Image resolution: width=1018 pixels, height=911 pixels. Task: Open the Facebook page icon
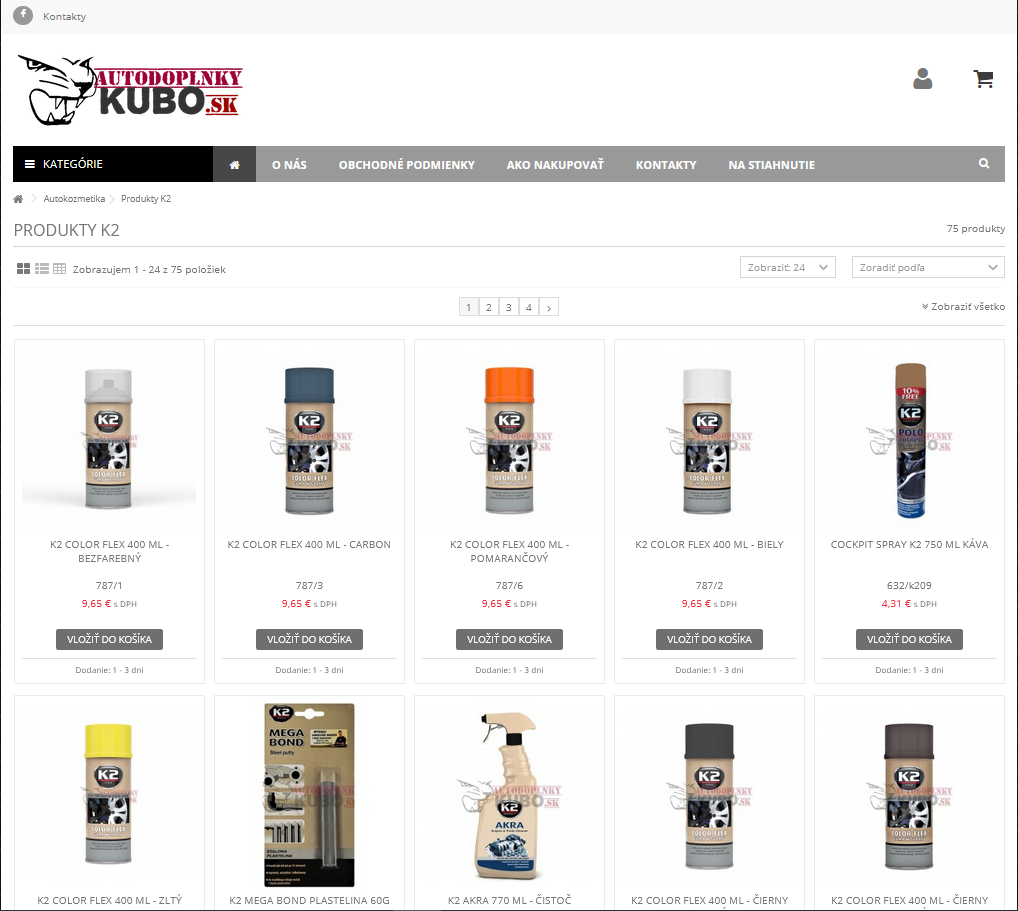coord(23,15)
